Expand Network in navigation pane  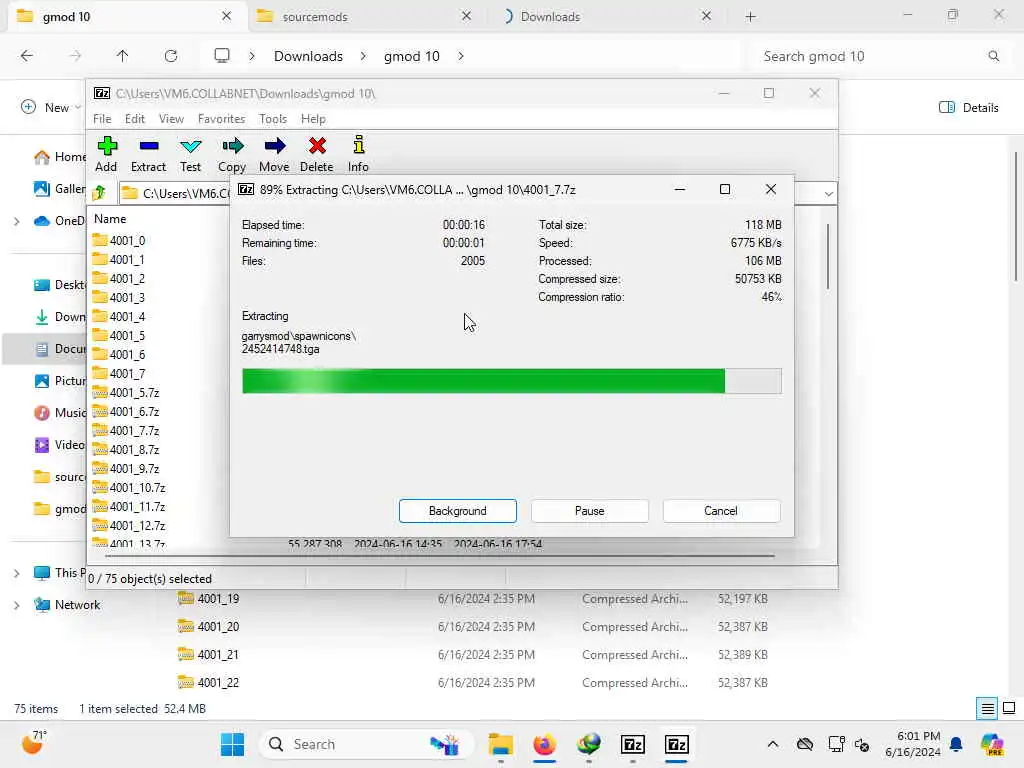[x=16, y=605]
